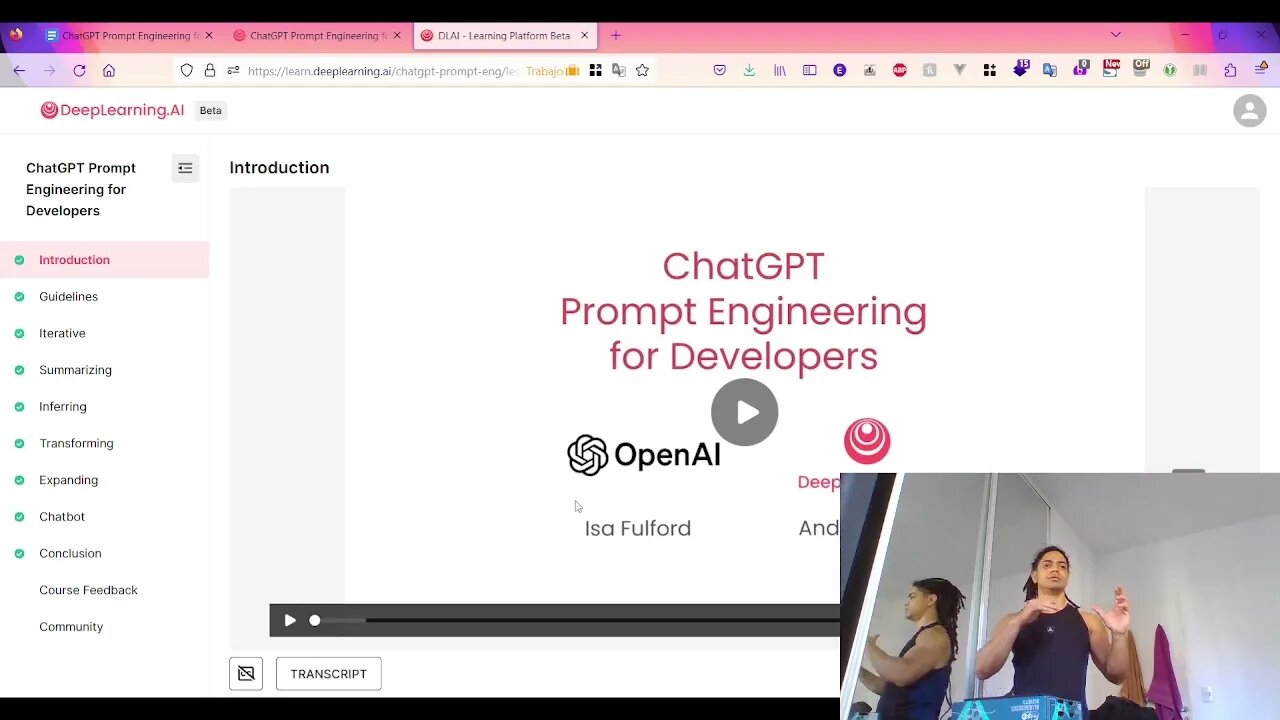
Task: Open the Transforming lesson
Action: [x=104, y=443]
